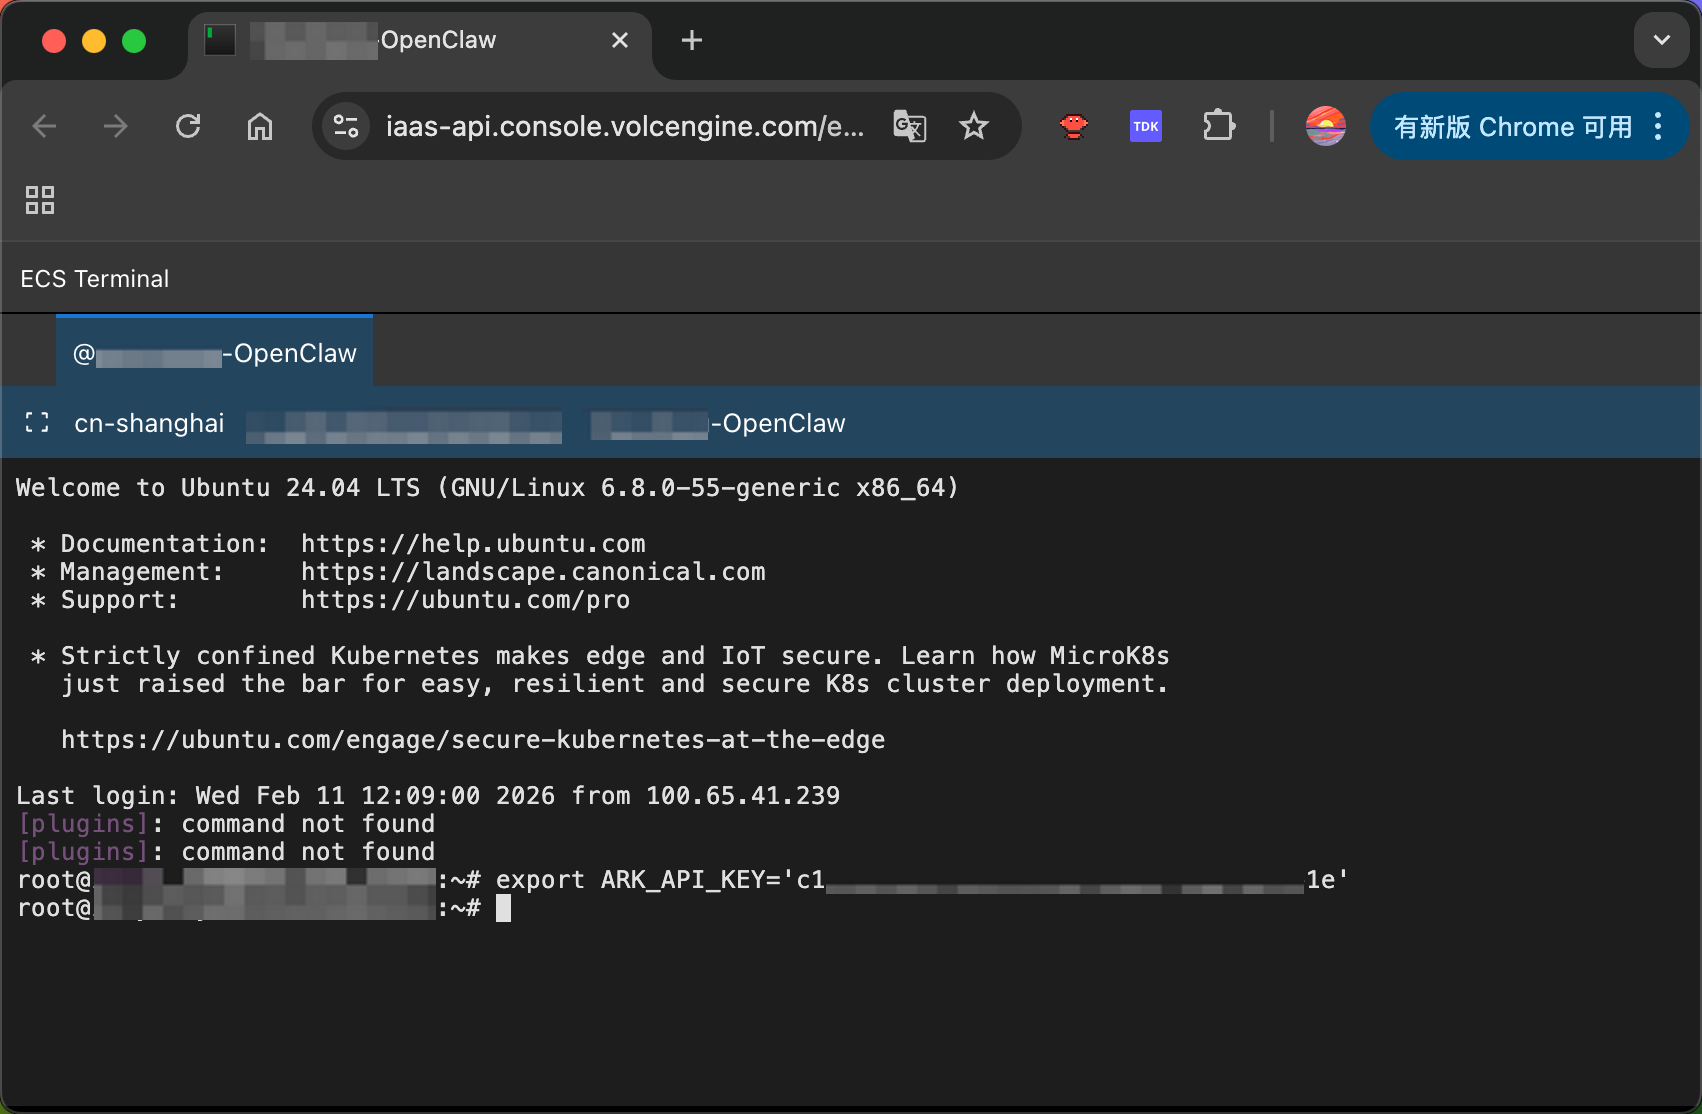Screen dimensions: 1702x1114
Task: Click the browser forward arrow
Action: (x=116, y=126)
